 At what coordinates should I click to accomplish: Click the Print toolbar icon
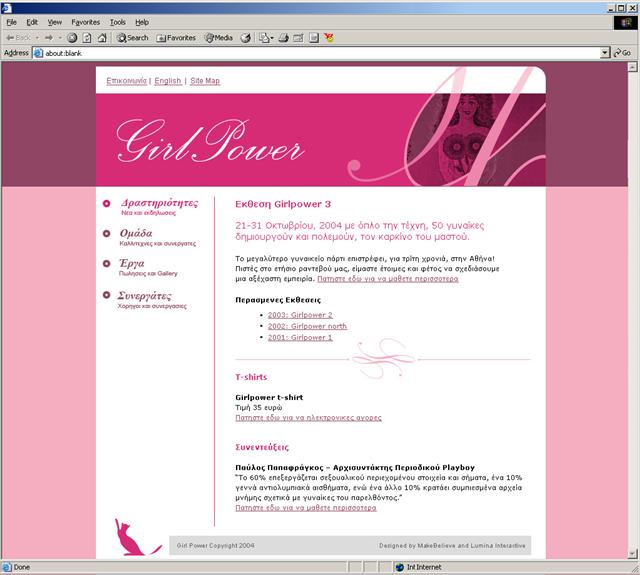tap(284, 38)
